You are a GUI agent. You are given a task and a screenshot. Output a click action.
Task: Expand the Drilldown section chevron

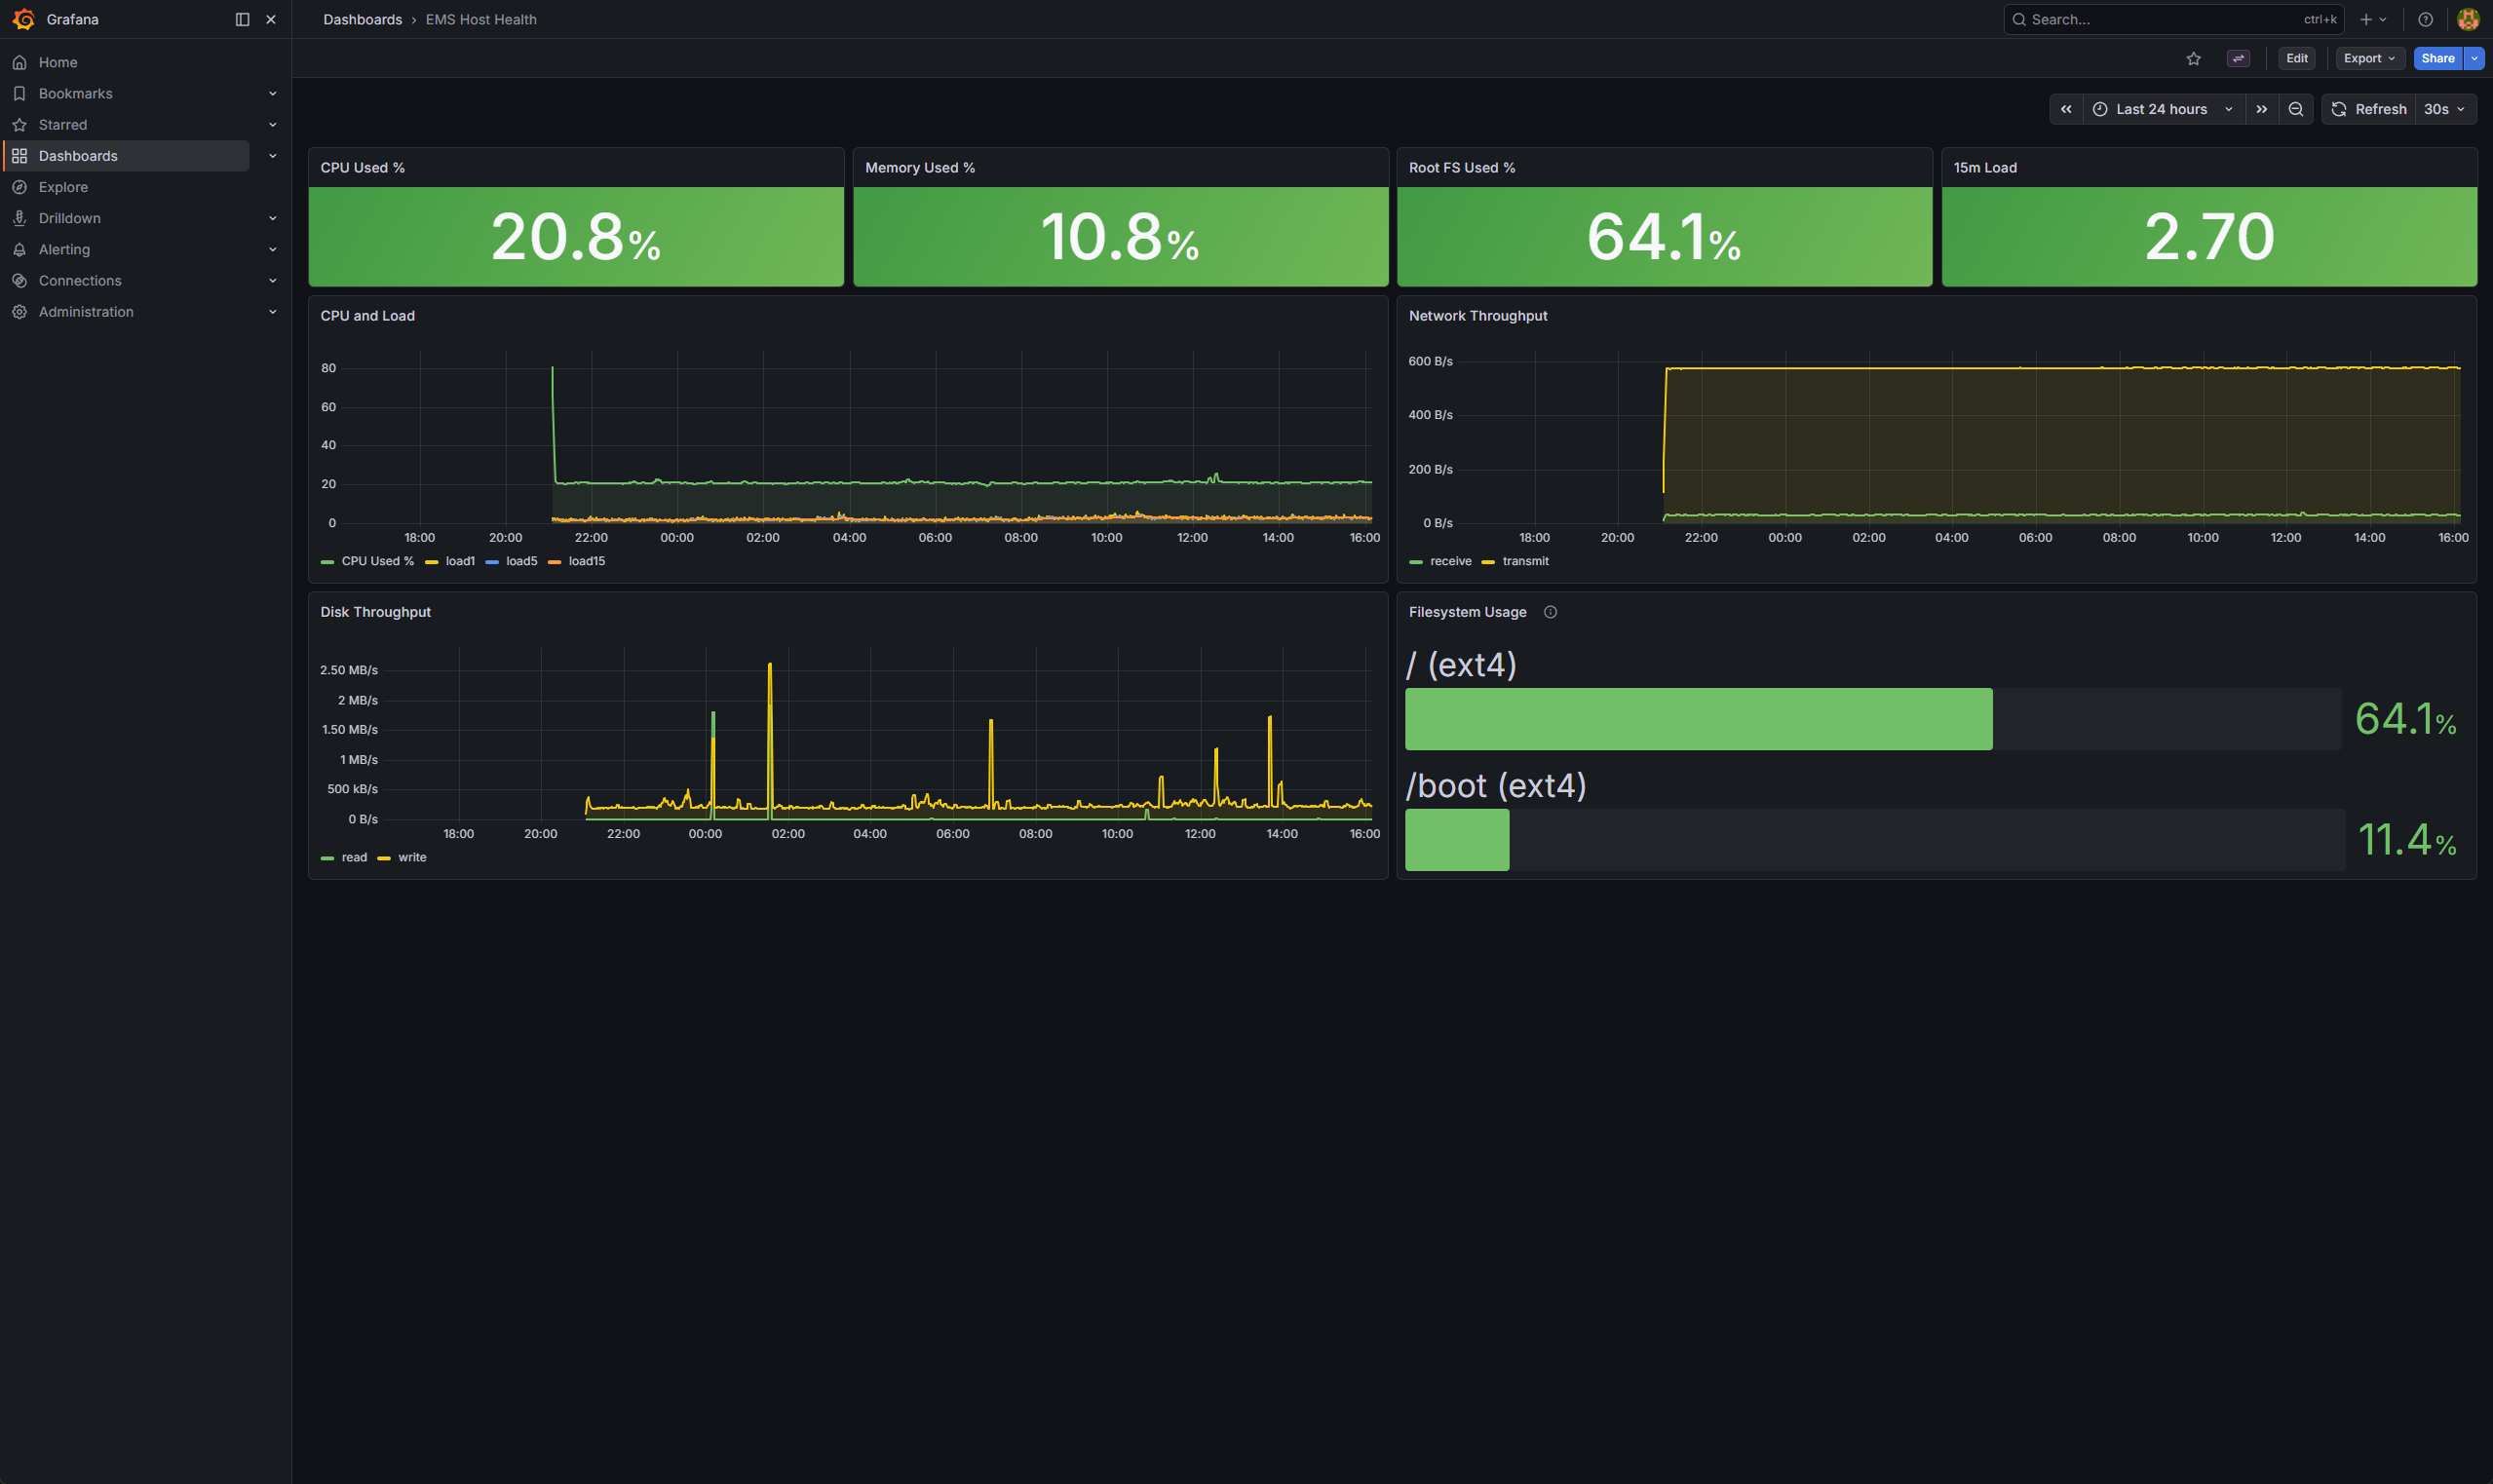[272, 218]
